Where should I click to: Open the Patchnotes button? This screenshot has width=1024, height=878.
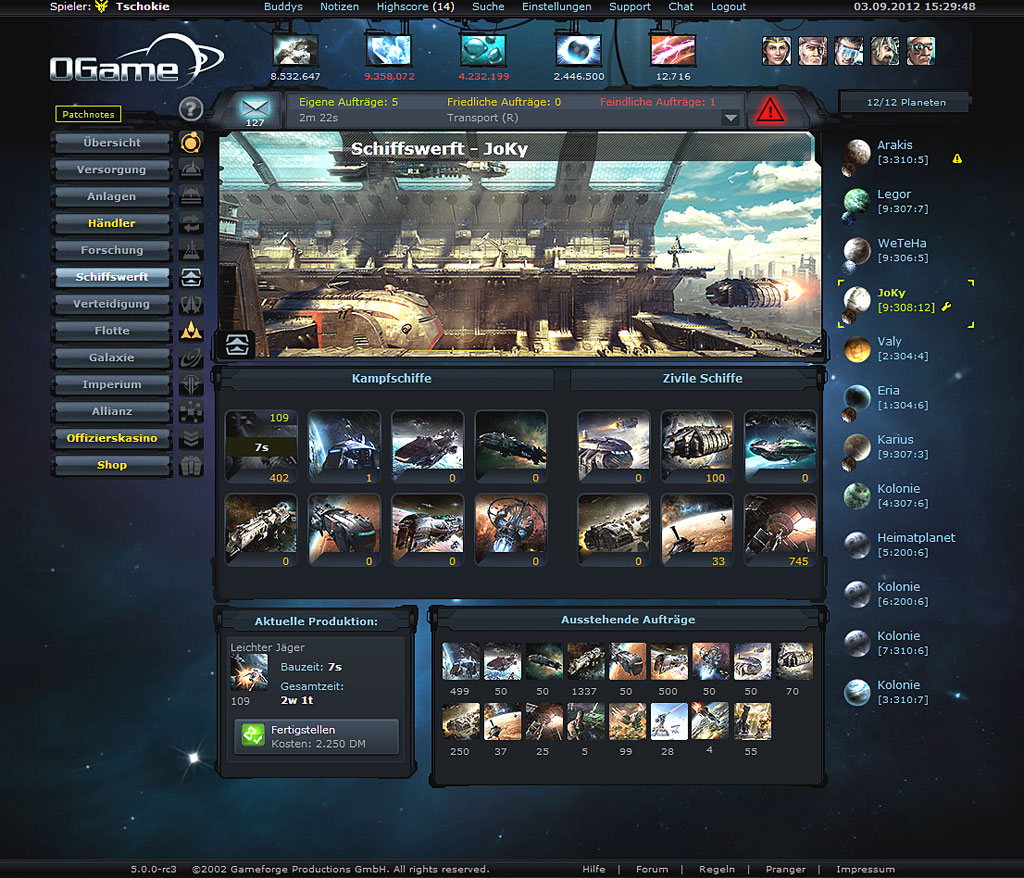click(x=88, y=114)
